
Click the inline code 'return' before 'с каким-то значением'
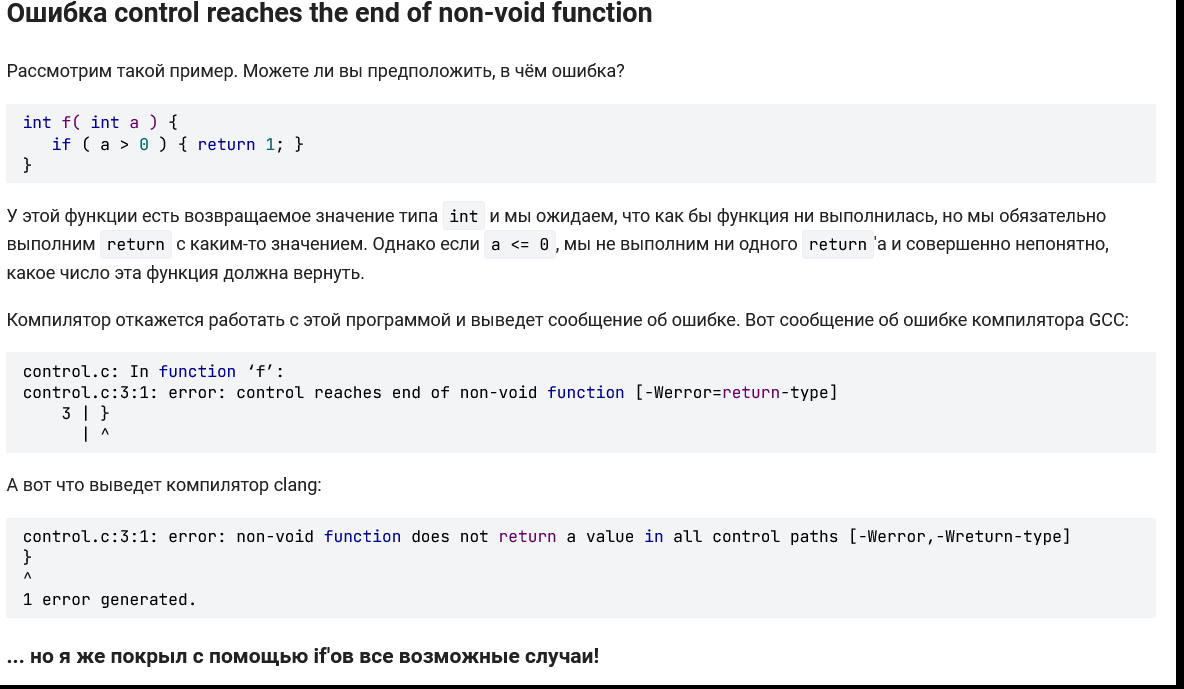tap(135, 244)
